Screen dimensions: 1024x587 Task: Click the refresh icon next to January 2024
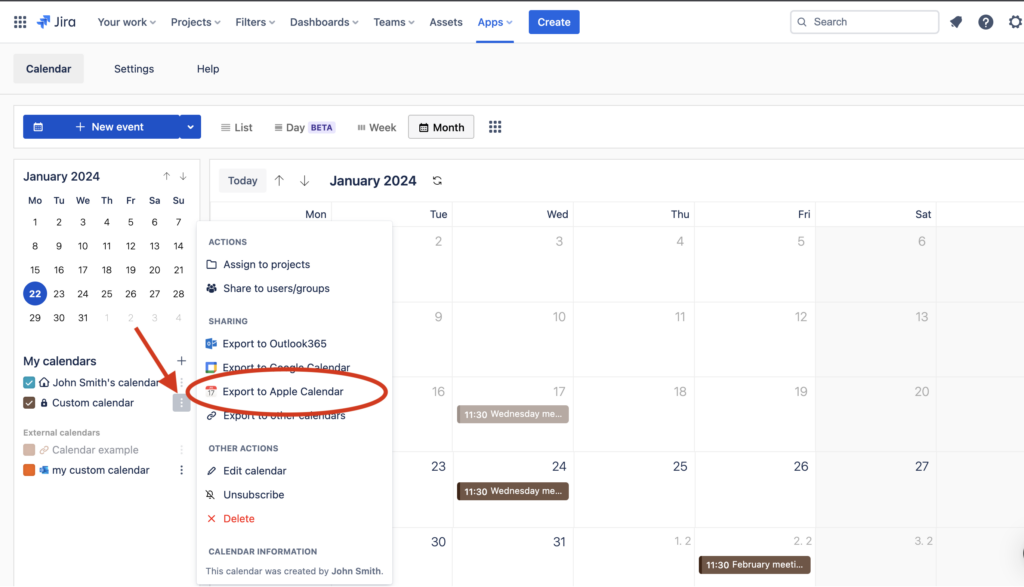(437, 181)
